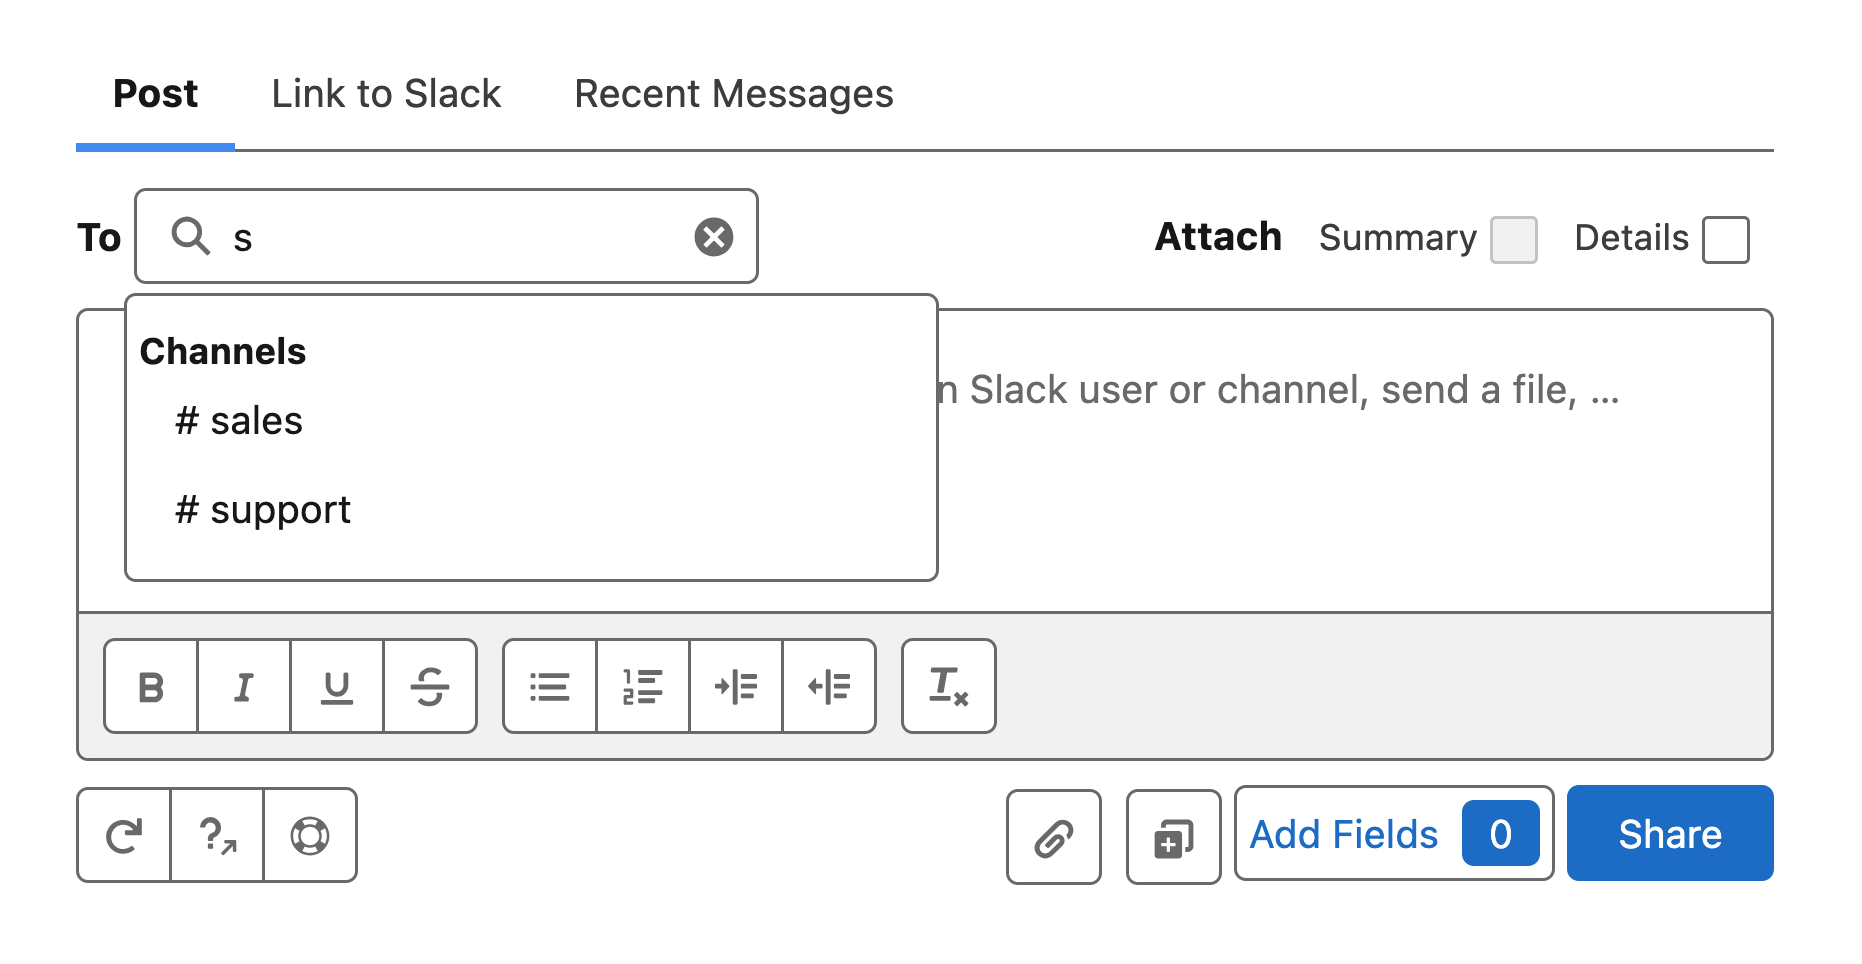Choose # support from channel suggestions

pyautogui.click(x=264, y=510)
